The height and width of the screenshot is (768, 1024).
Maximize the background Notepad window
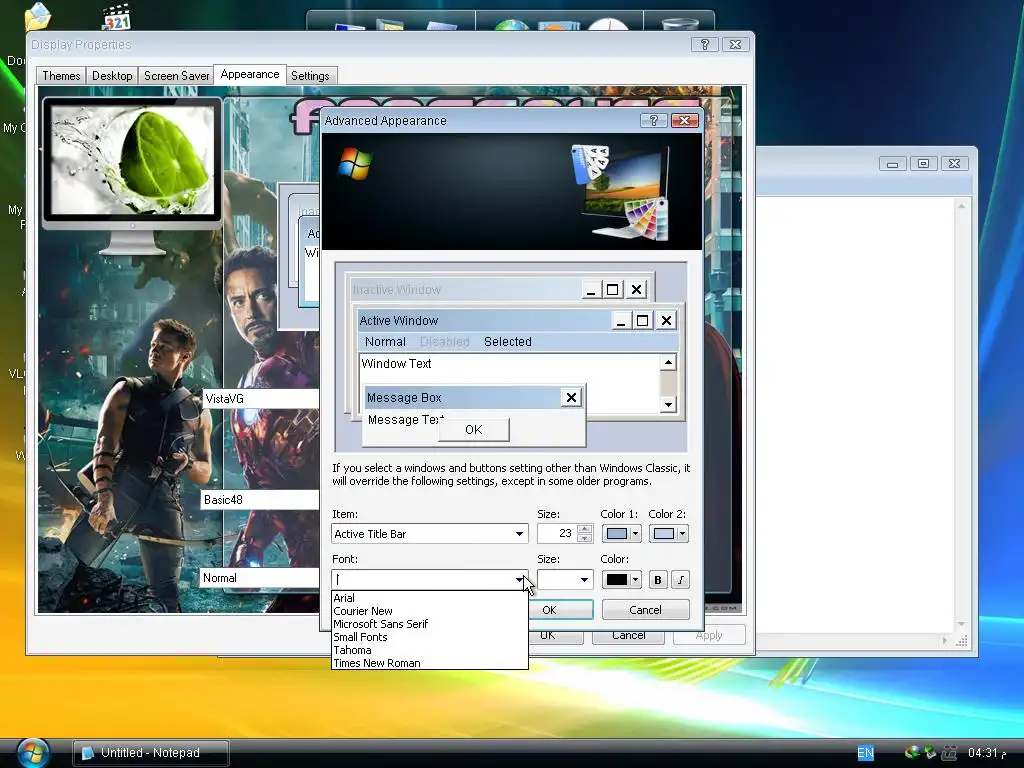coord(923,163)
